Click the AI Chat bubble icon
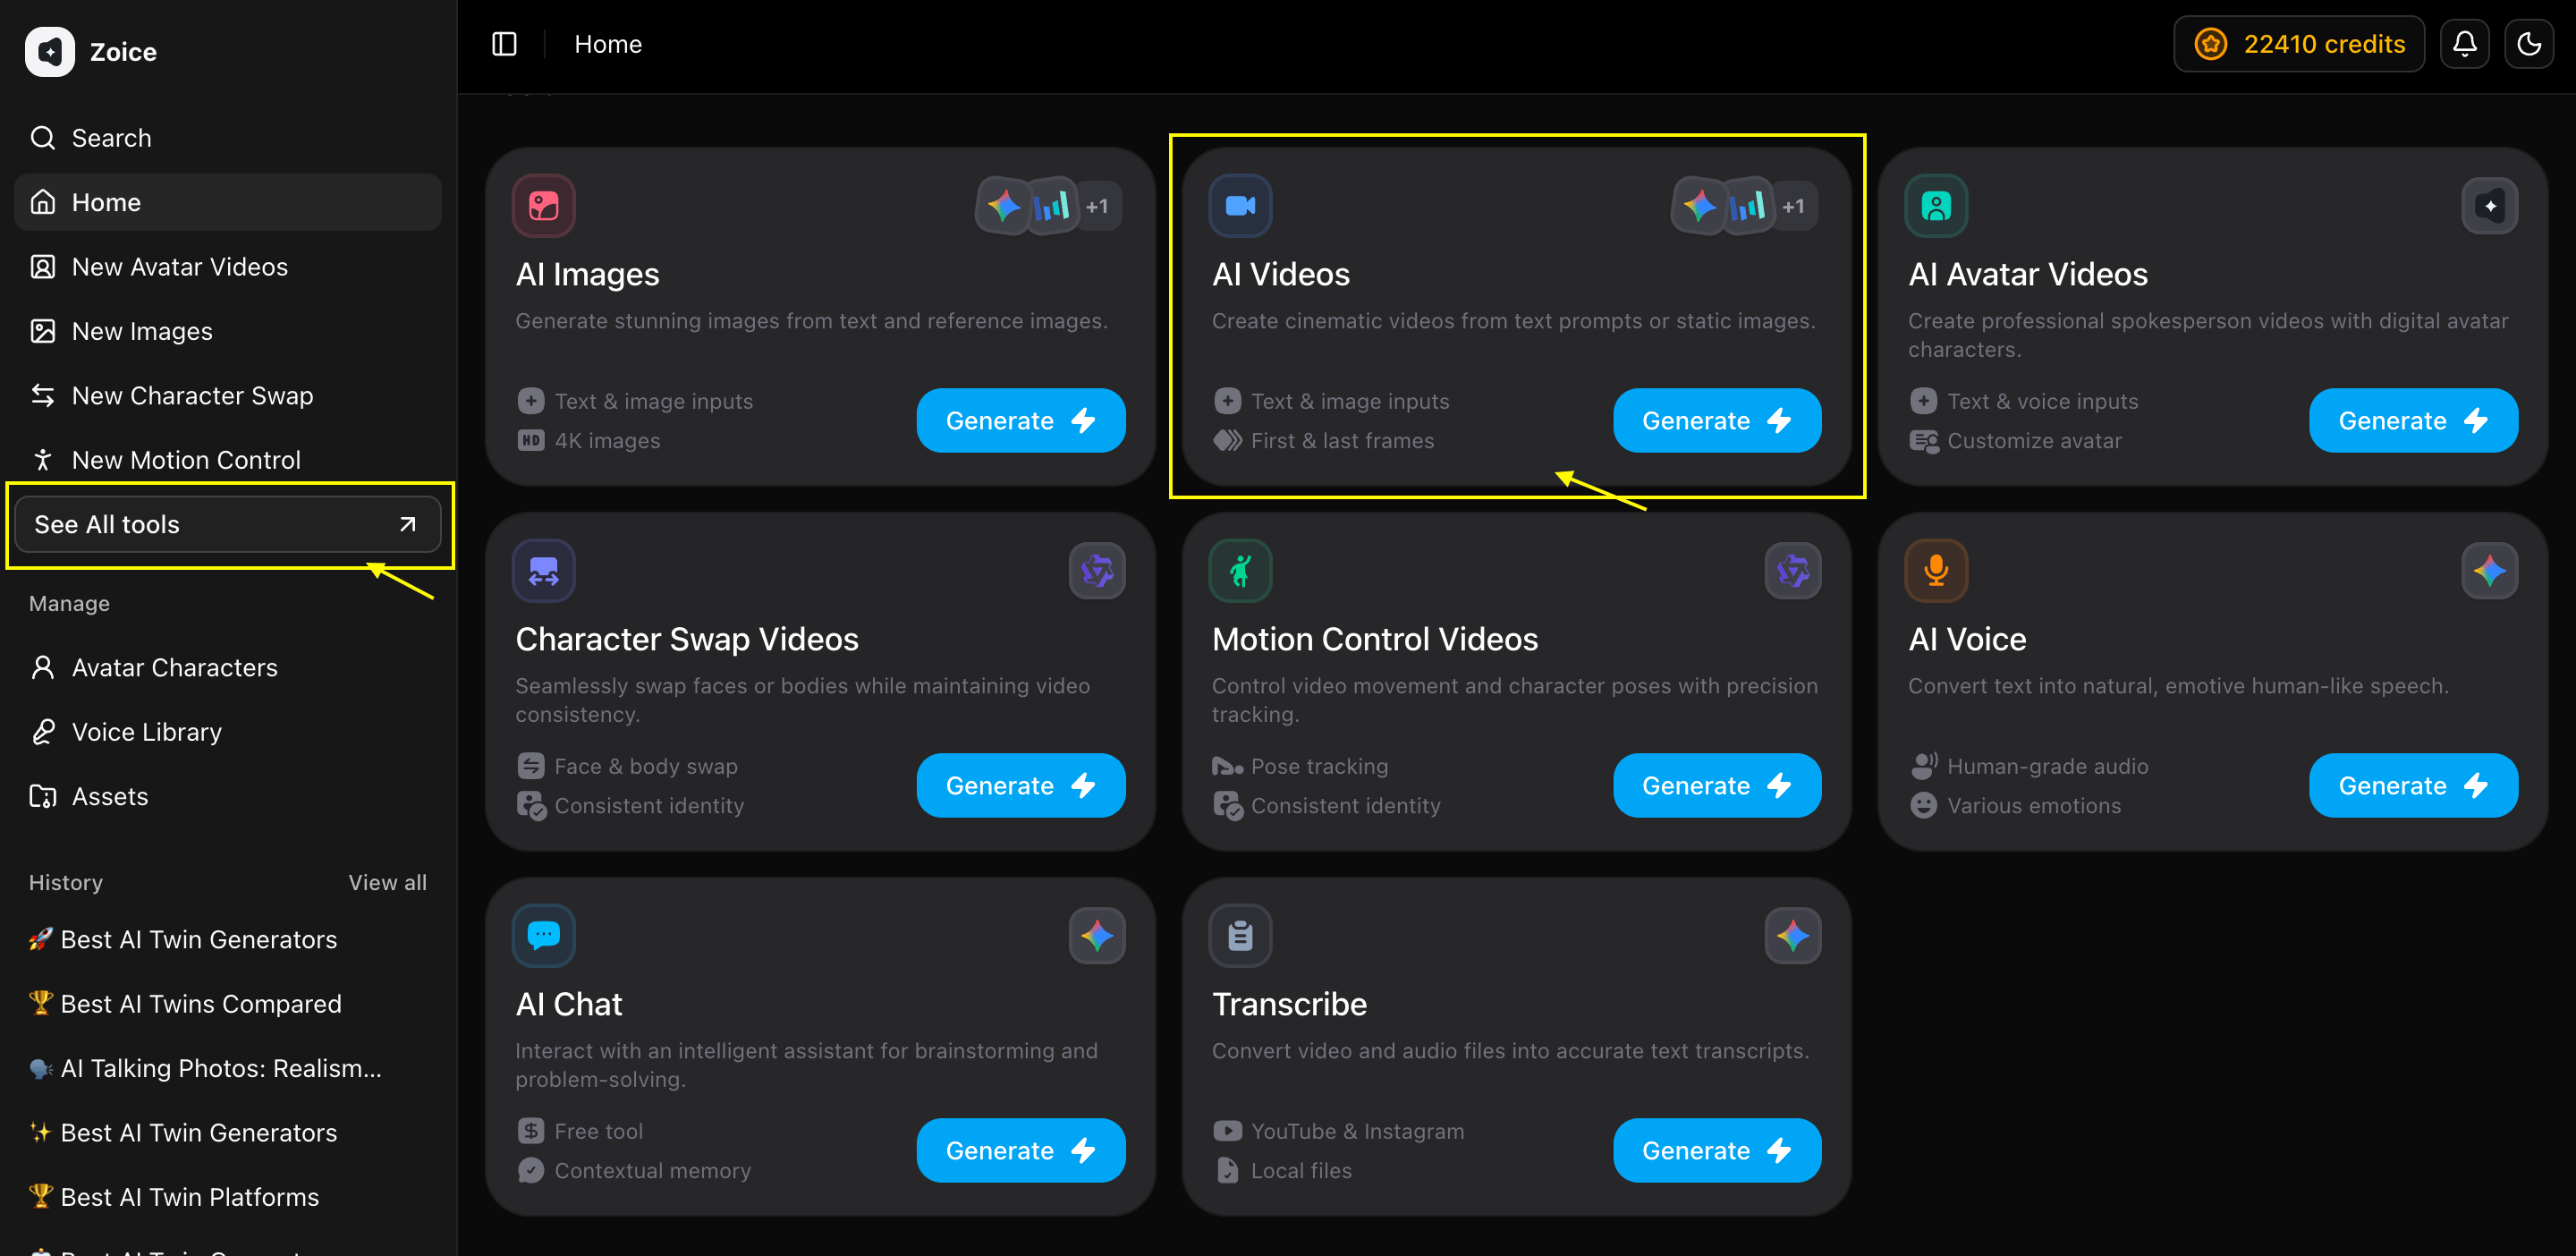2576x1256 pixels. [x=543, y=936]
